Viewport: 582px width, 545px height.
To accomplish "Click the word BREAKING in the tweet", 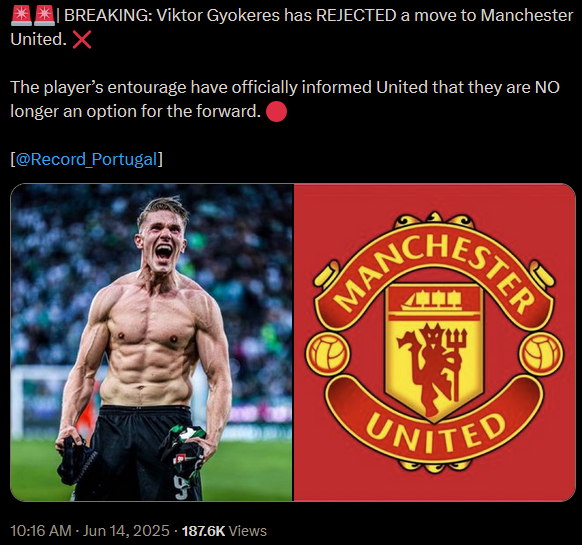I will click(108, 15).
